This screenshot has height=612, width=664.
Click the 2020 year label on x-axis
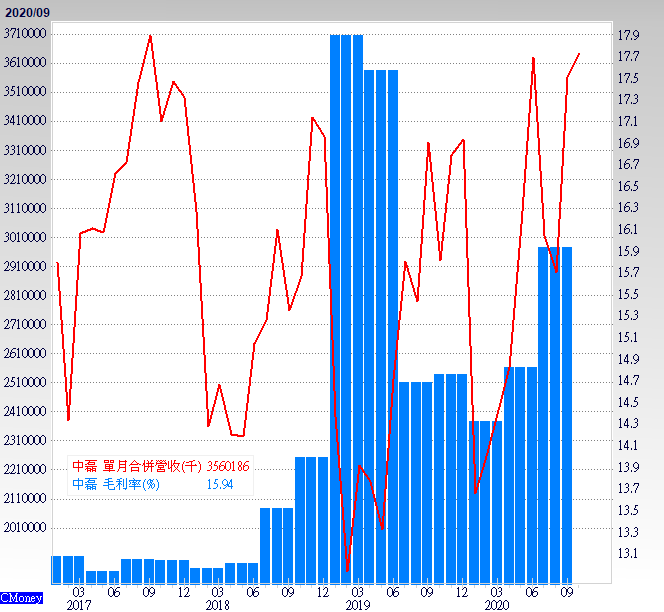497,606
